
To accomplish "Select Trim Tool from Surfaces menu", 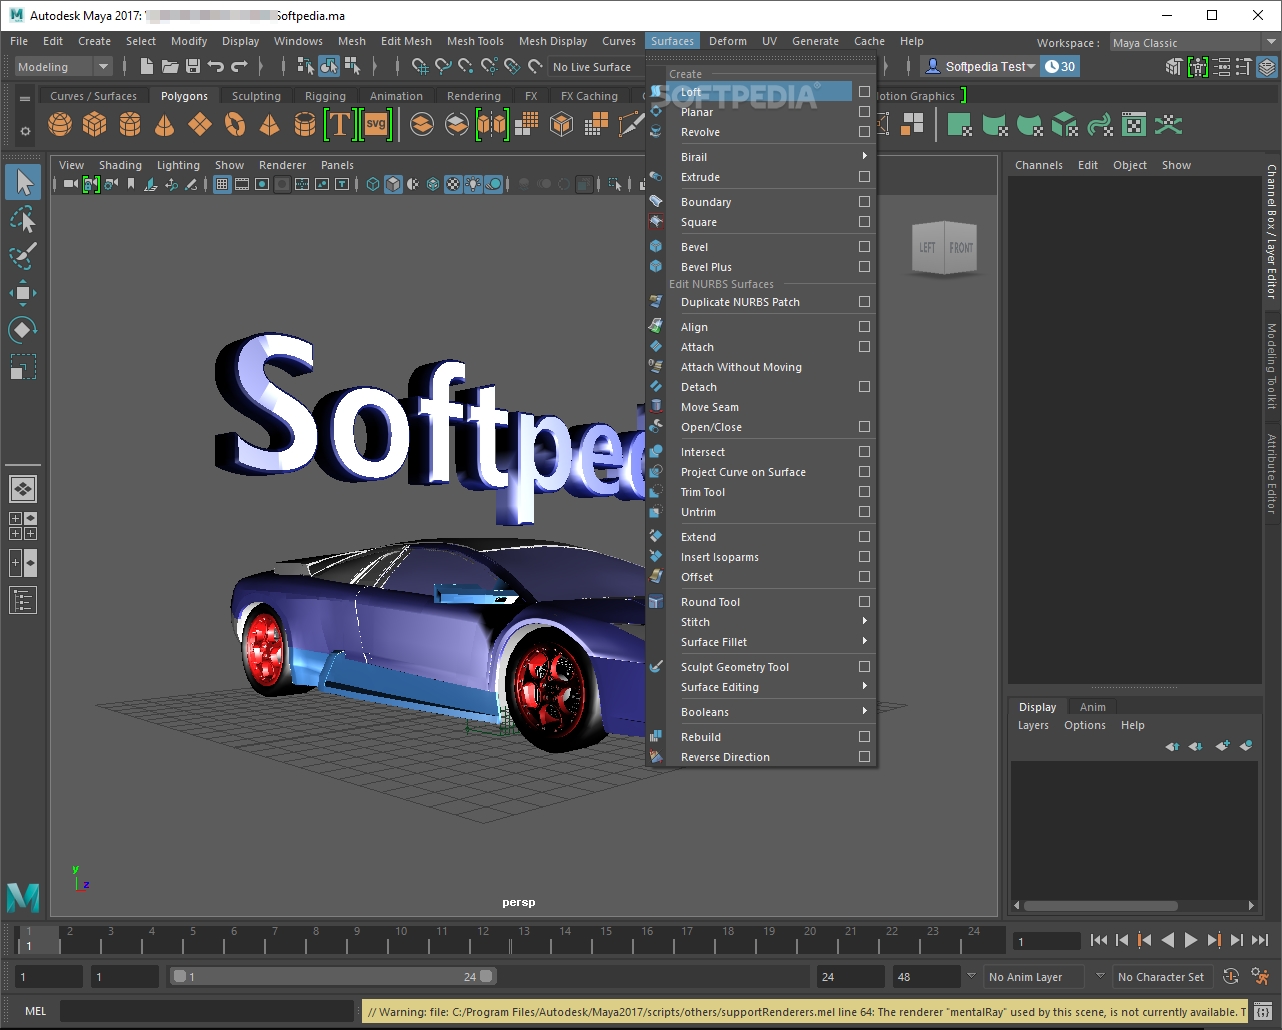I will coord(761,492).
